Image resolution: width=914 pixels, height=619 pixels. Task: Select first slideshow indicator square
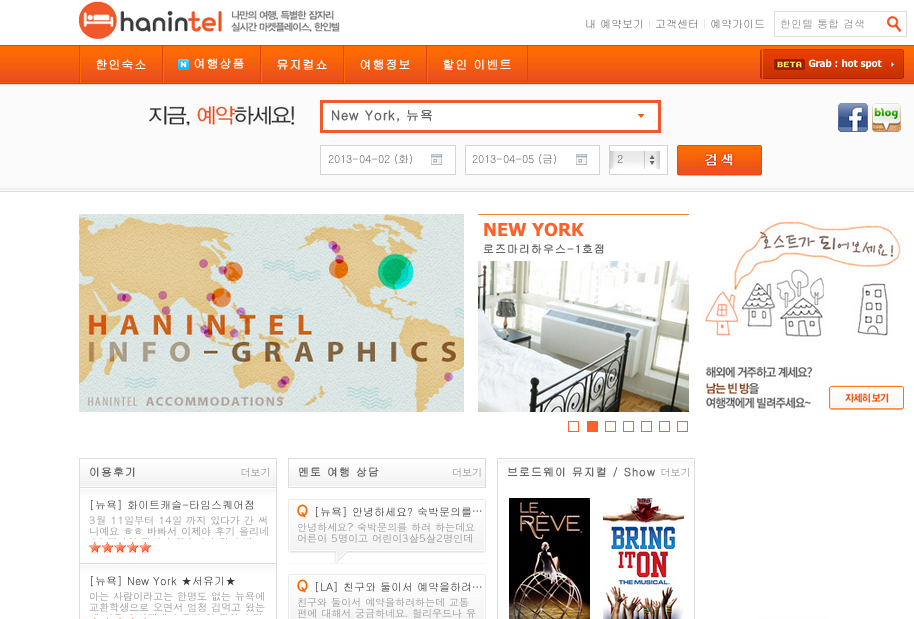(574, 427)
